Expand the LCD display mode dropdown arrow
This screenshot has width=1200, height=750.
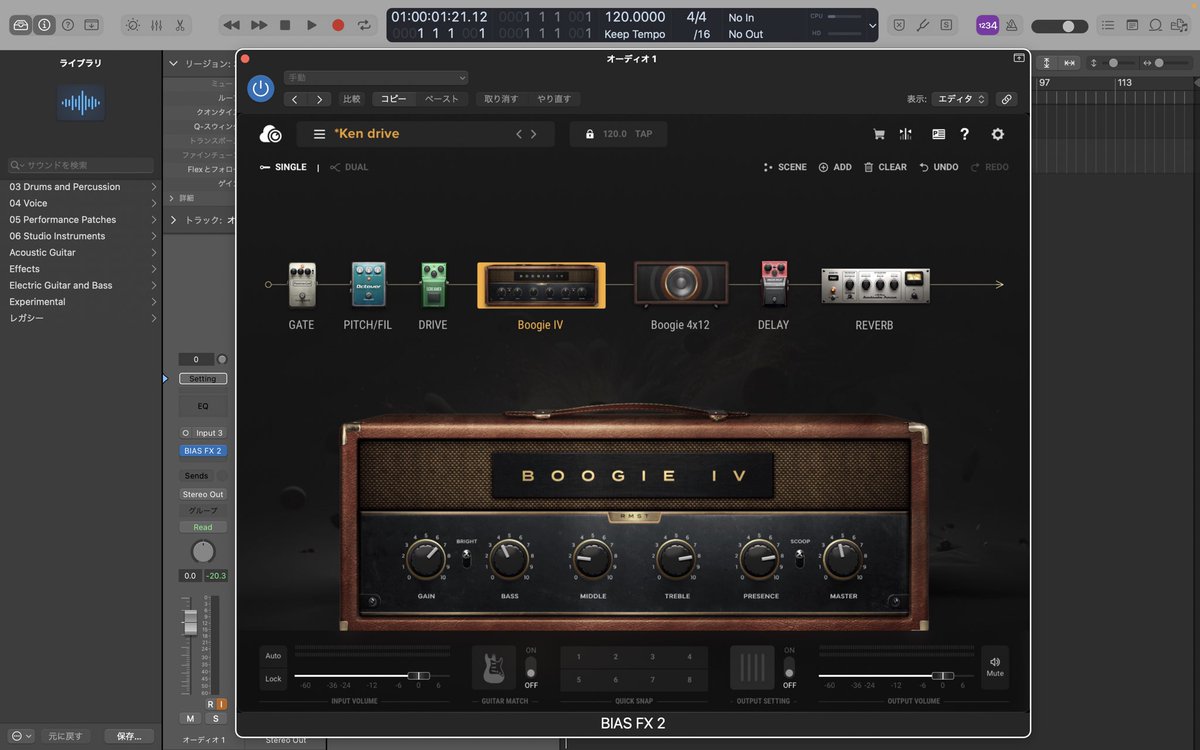873,25
